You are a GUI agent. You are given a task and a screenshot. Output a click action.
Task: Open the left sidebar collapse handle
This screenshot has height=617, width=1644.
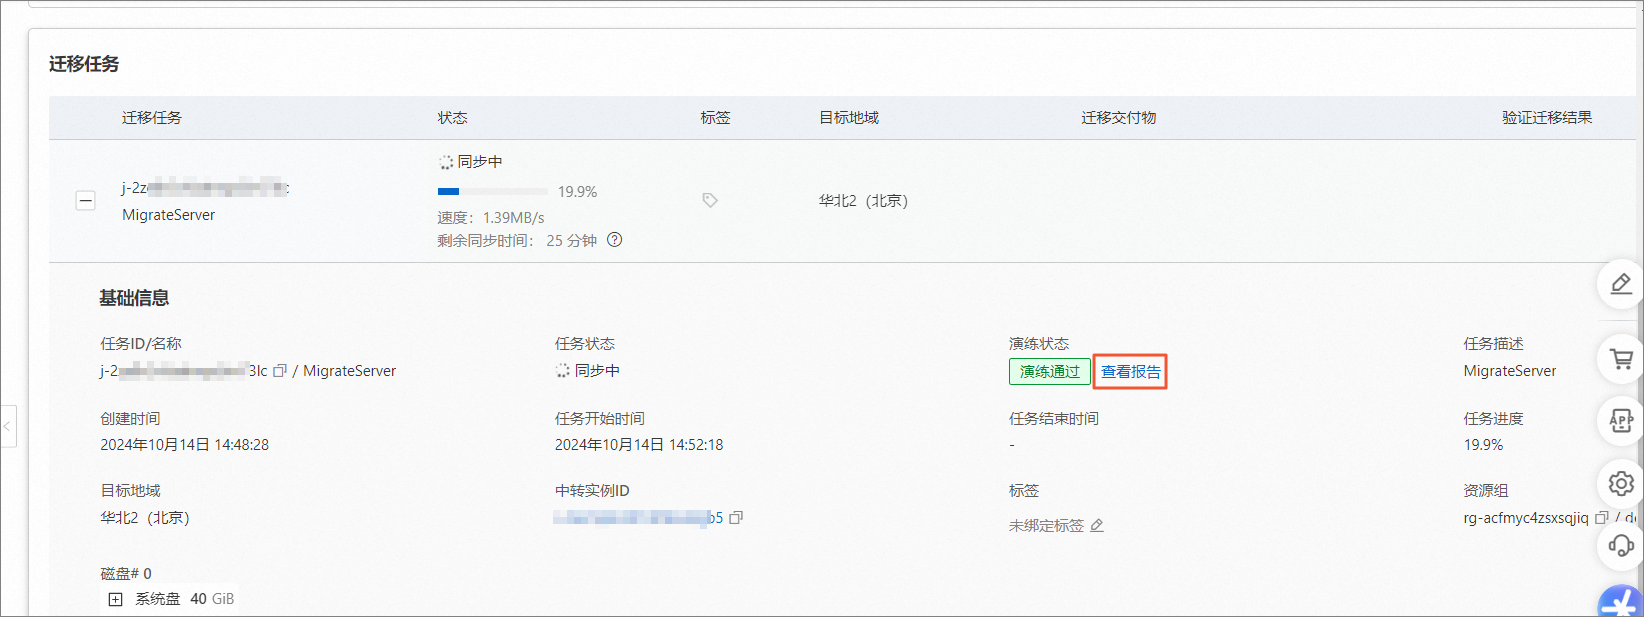7,426
